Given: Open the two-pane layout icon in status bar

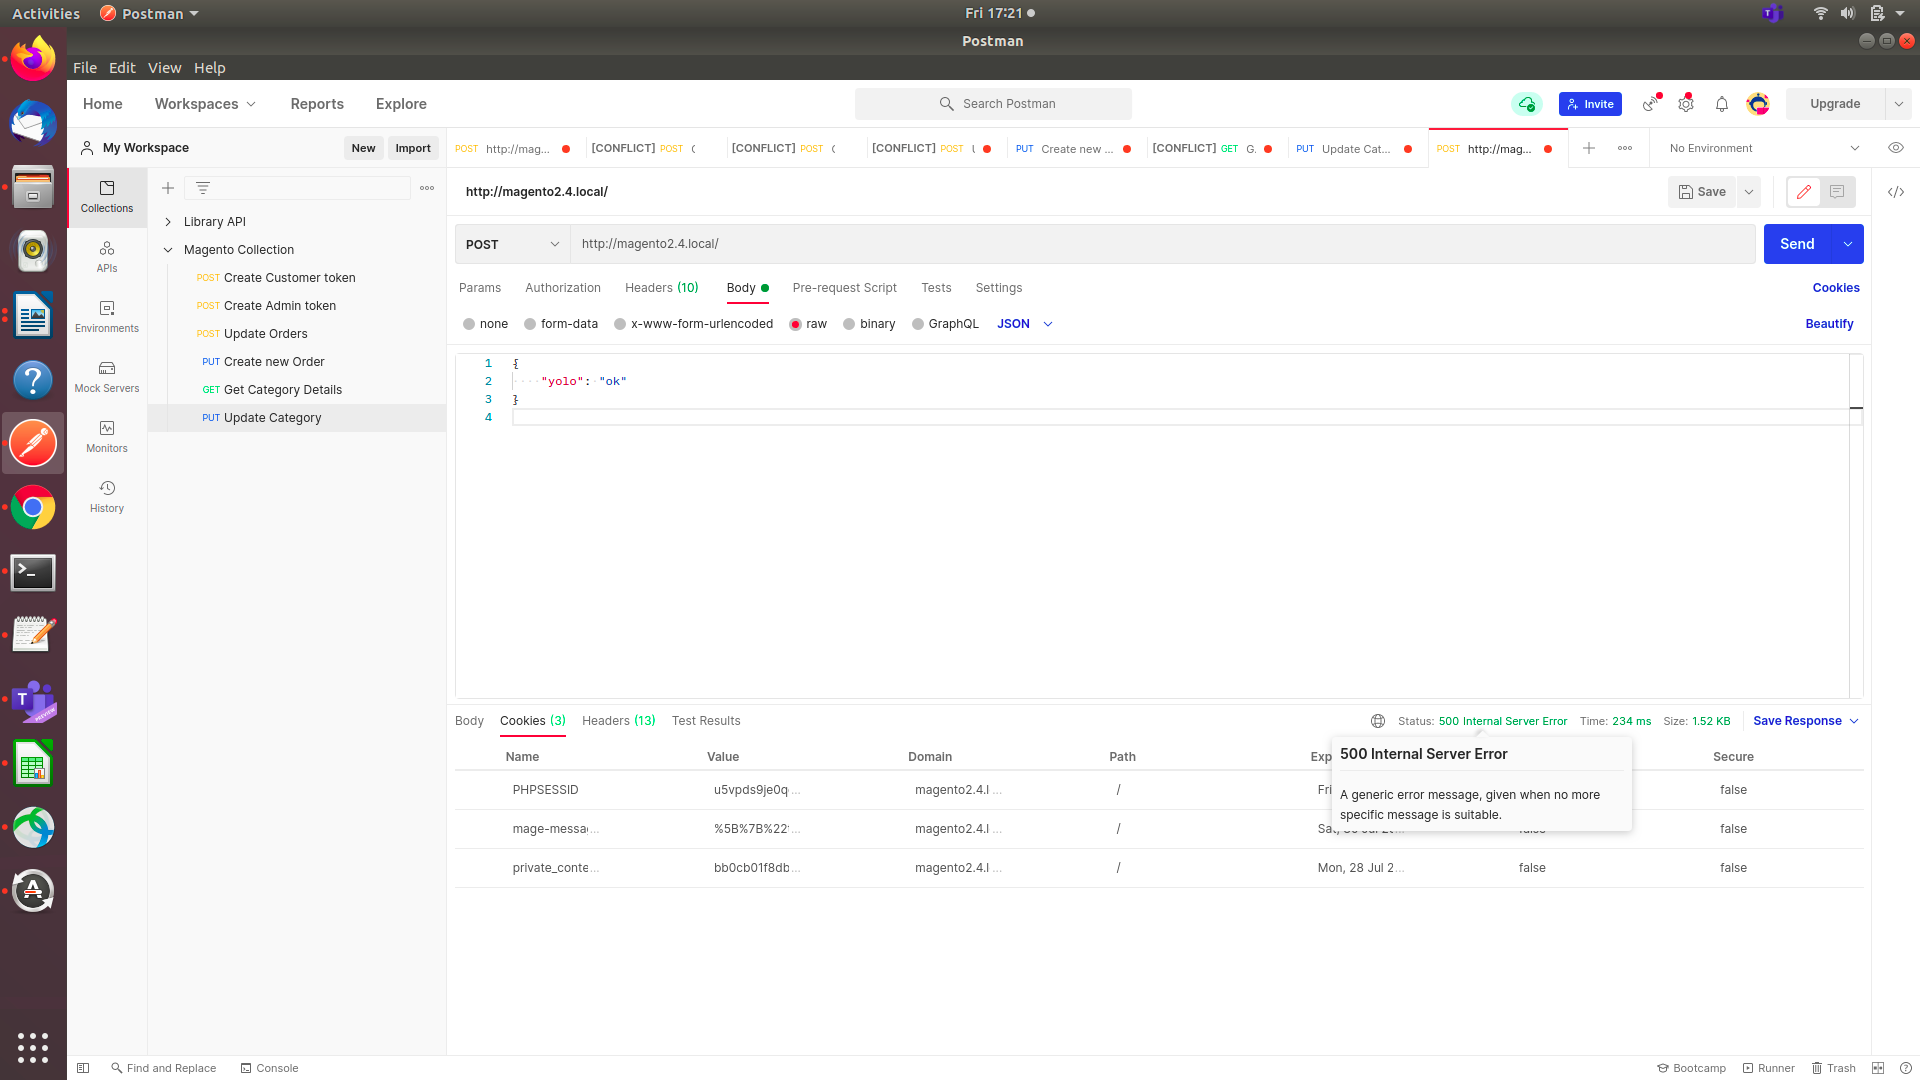Looking at the screenshot, I should pyautogui.click(x=1878, y=1068).
